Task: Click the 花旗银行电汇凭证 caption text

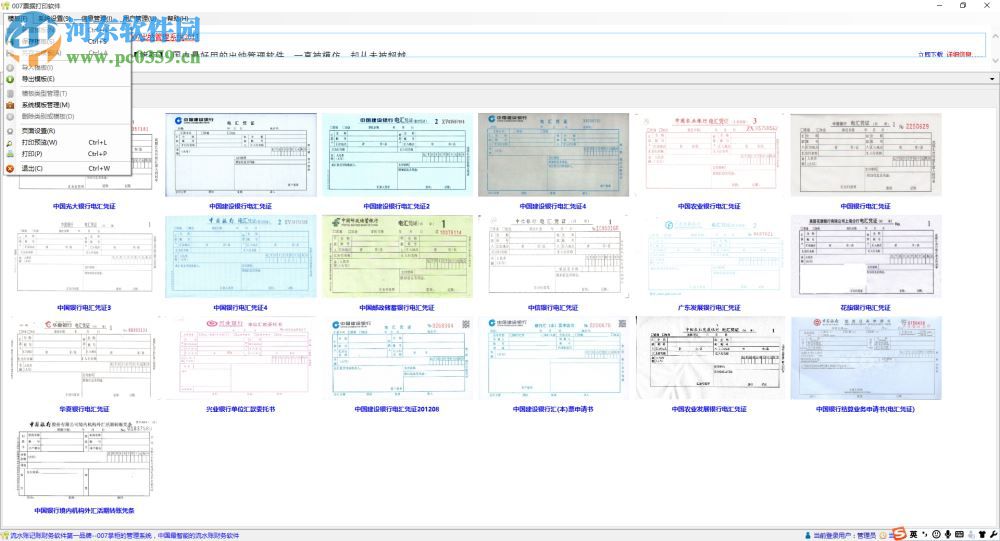Action: click(x=865, y=308)
